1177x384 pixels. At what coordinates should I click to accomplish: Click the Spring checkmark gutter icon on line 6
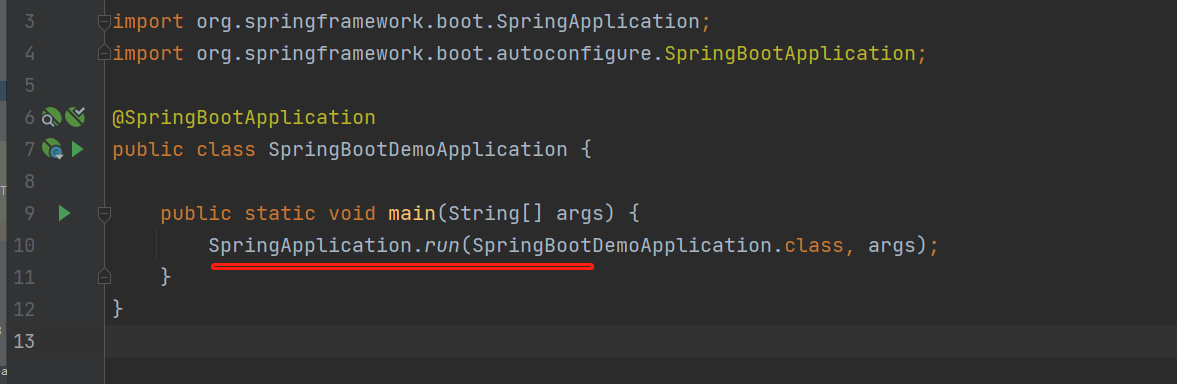75,117
